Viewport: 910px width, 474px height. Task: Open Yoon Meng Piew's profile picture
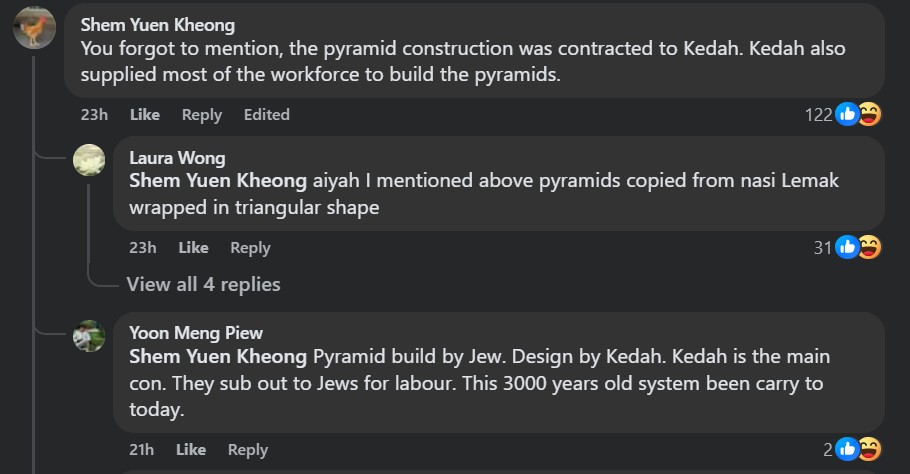pos(89,336)
